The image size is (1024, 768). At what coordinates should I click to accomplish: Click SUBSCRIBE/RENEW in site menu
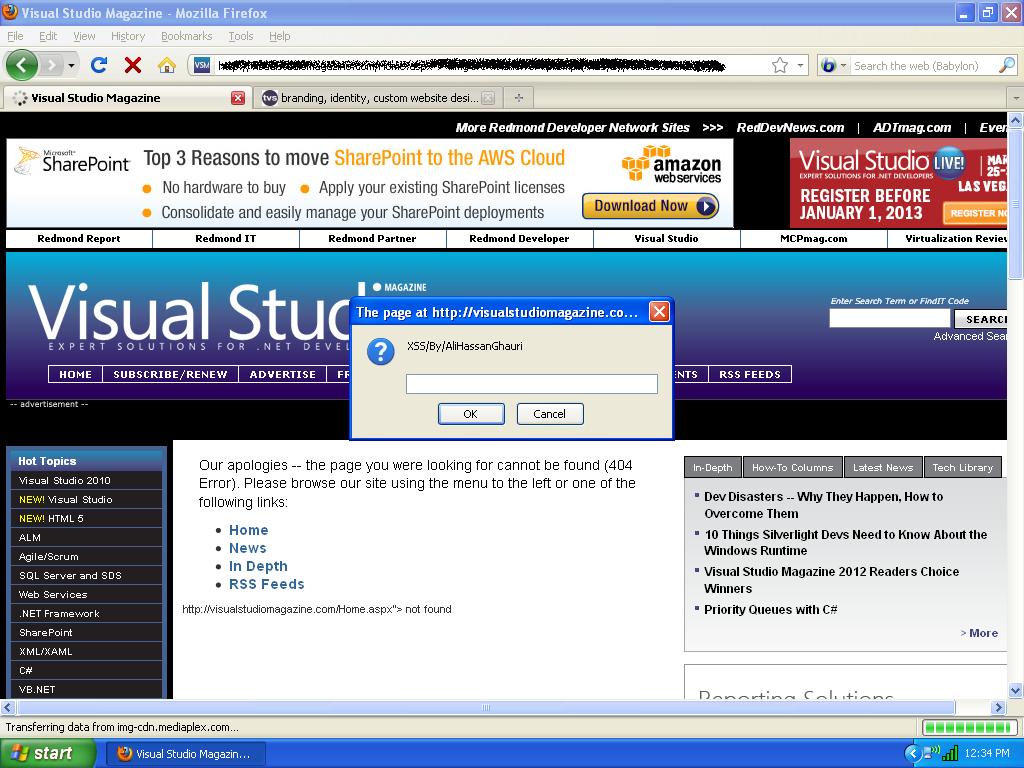[170, 374]
